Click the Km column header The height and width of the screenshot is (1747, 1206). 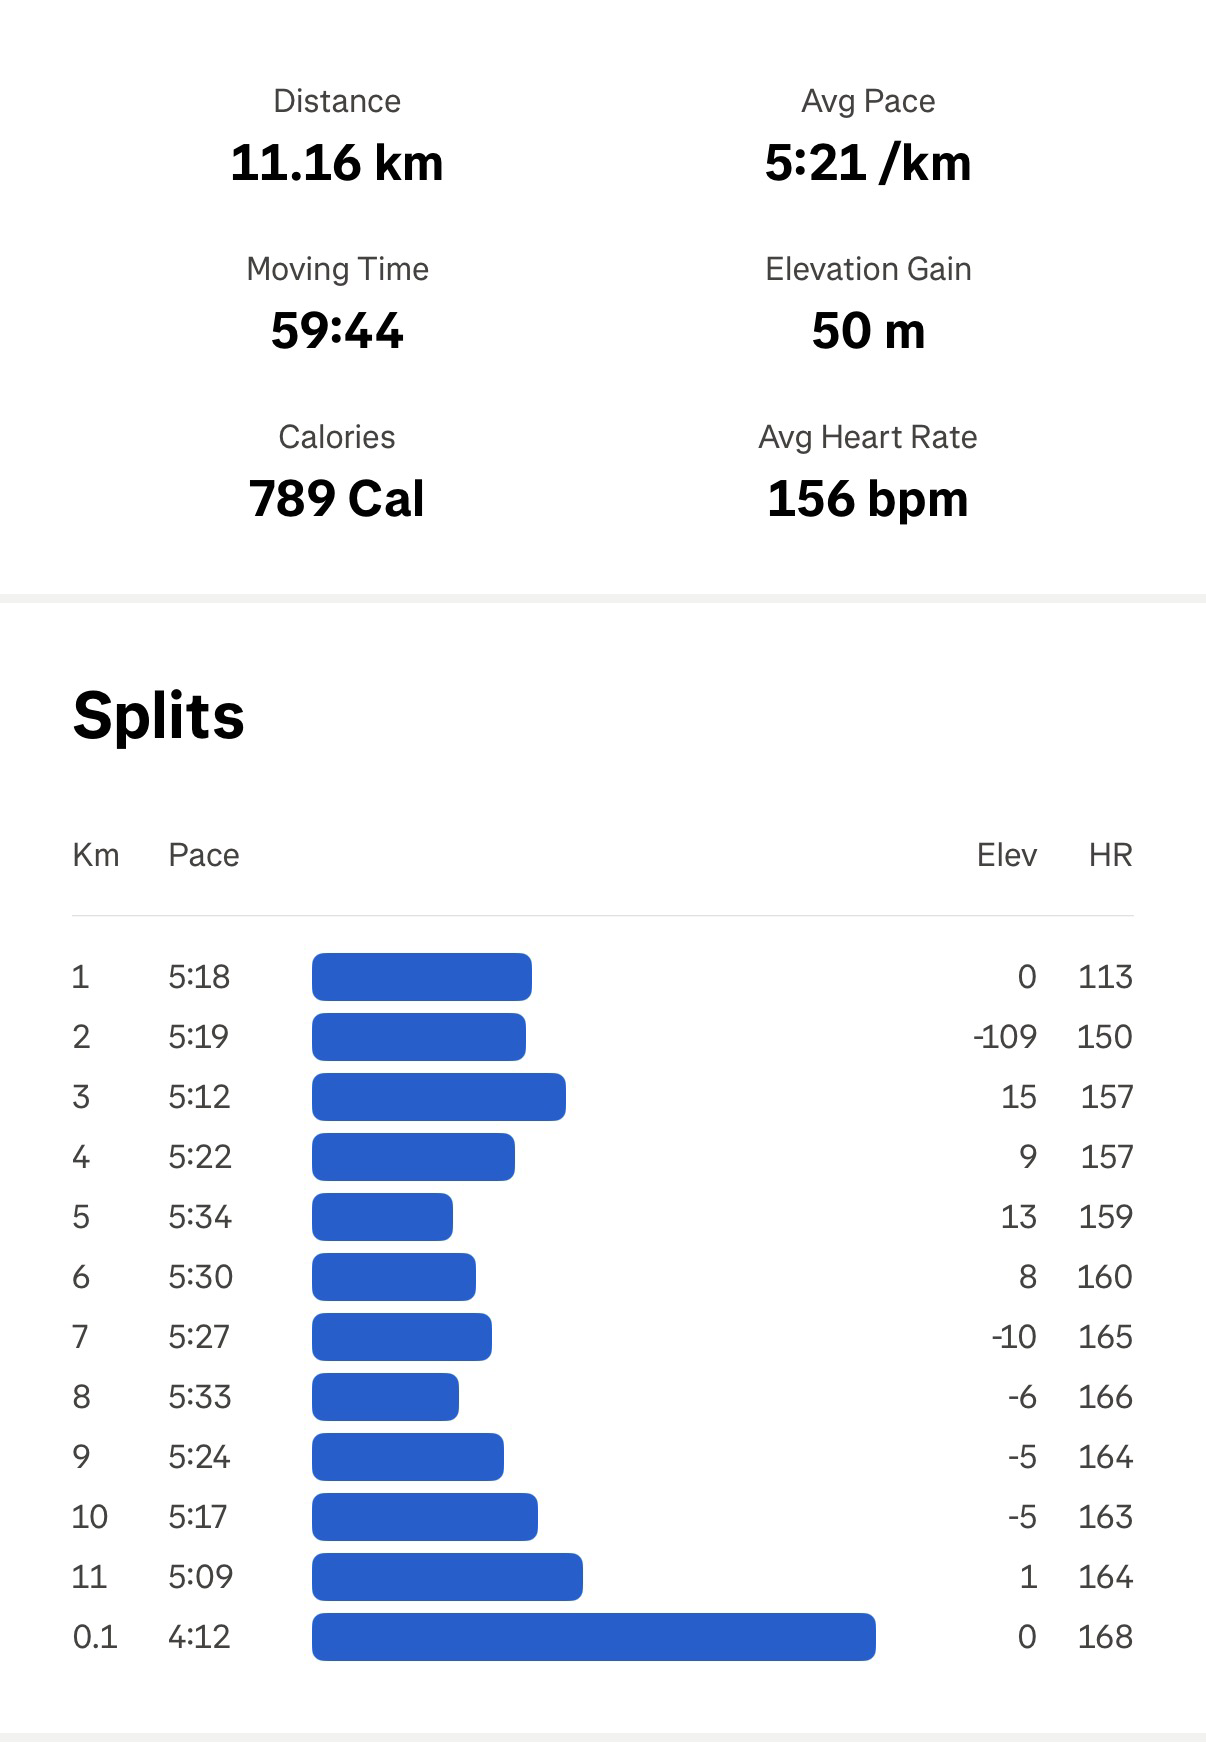point(96,855)
